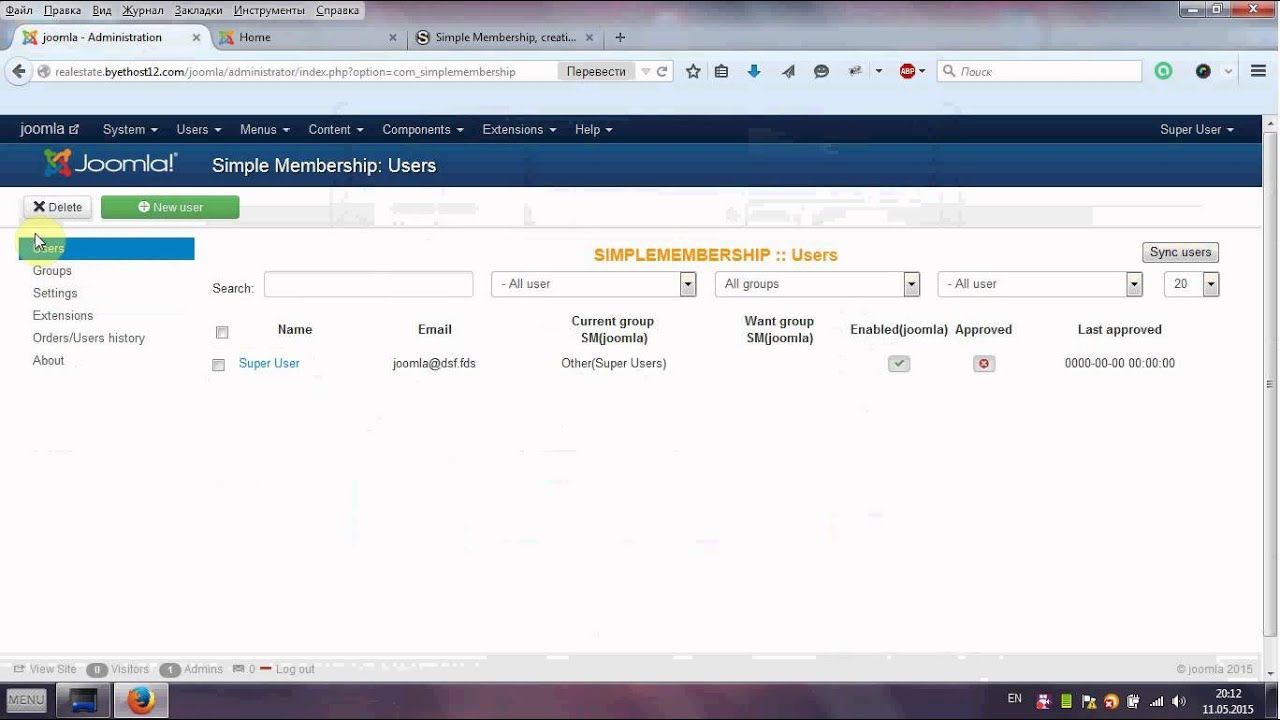Open the second '- All user' dropdown
The image size is (1280, 720).
click(1040, 284)
